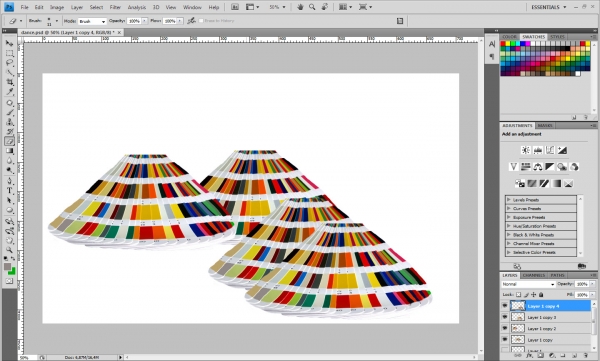This screenshot has width=600, height=361.
Task: Open the layer blend mode Normal dropdown
Action: pyautogui.click(x=528, y=284)
